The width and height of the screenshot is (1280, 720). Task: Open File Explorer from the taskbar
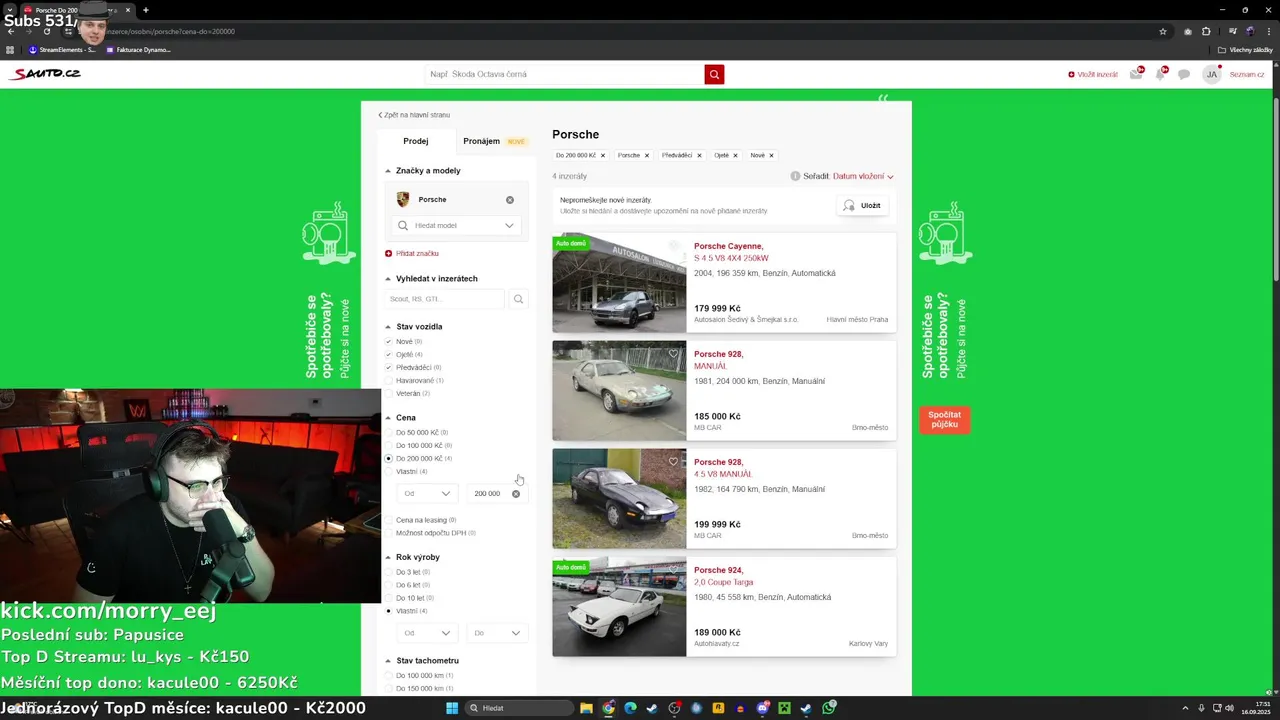pyautogui.click(x=586, y=708)
